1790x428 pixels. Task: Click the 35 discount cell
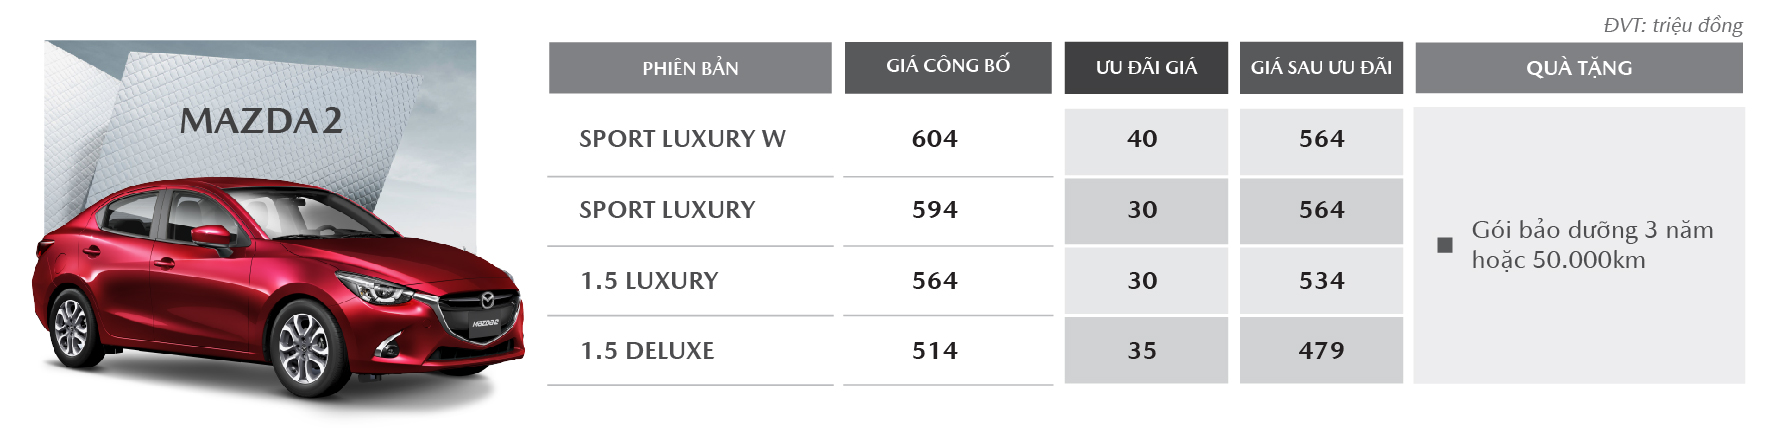[x=1146, y=351]
